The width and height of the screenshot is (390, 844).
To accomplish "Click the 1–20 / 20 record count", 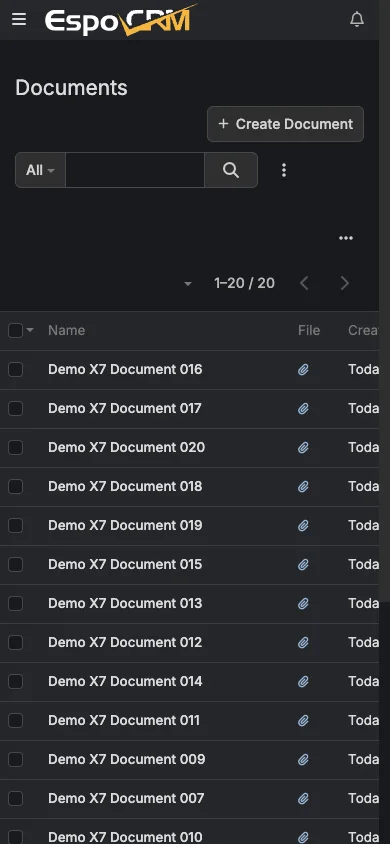I will click(245, 283).
